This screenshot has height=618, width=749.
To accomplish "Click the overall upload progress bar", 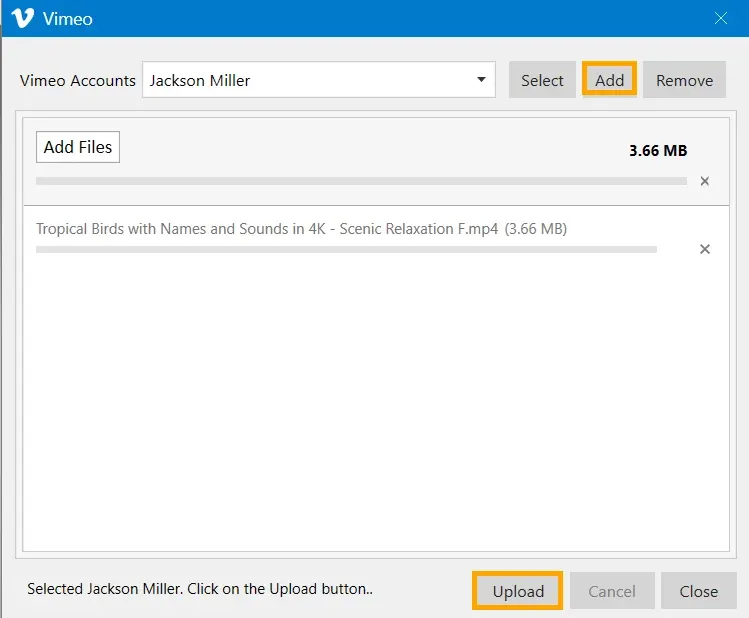I will tap(361, 181).
